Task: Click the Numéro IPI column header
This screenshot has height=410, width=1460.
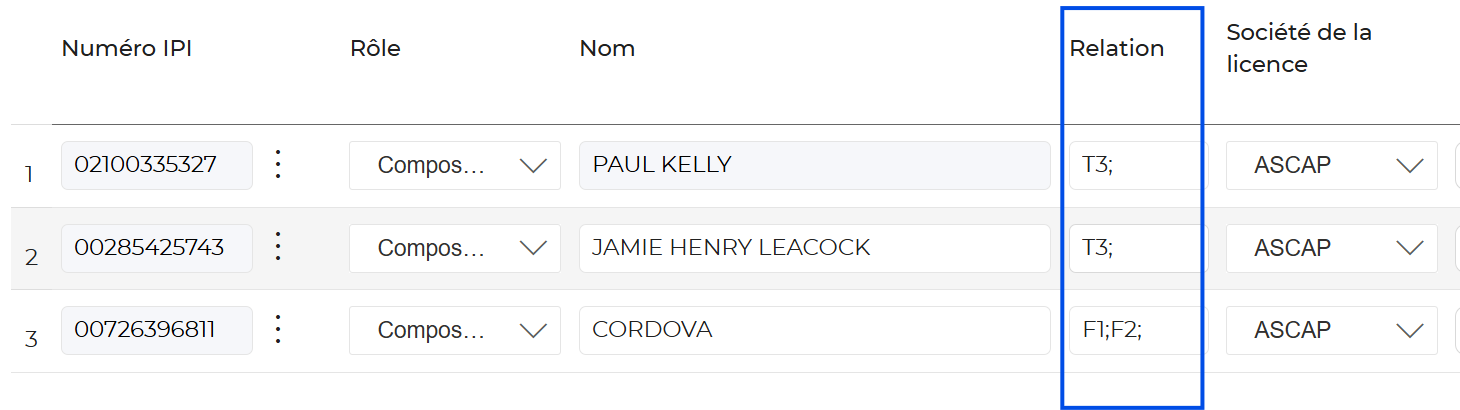Action: point(127,49)
